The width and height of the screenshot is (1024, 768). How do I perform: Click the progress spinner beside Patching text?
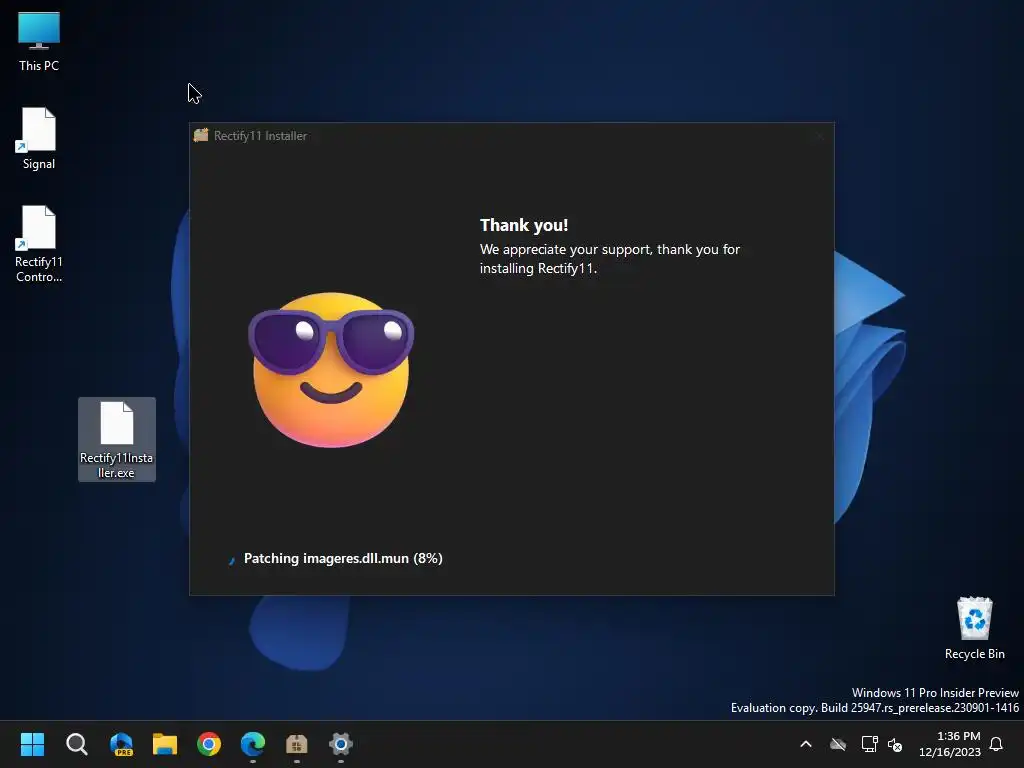231,560
